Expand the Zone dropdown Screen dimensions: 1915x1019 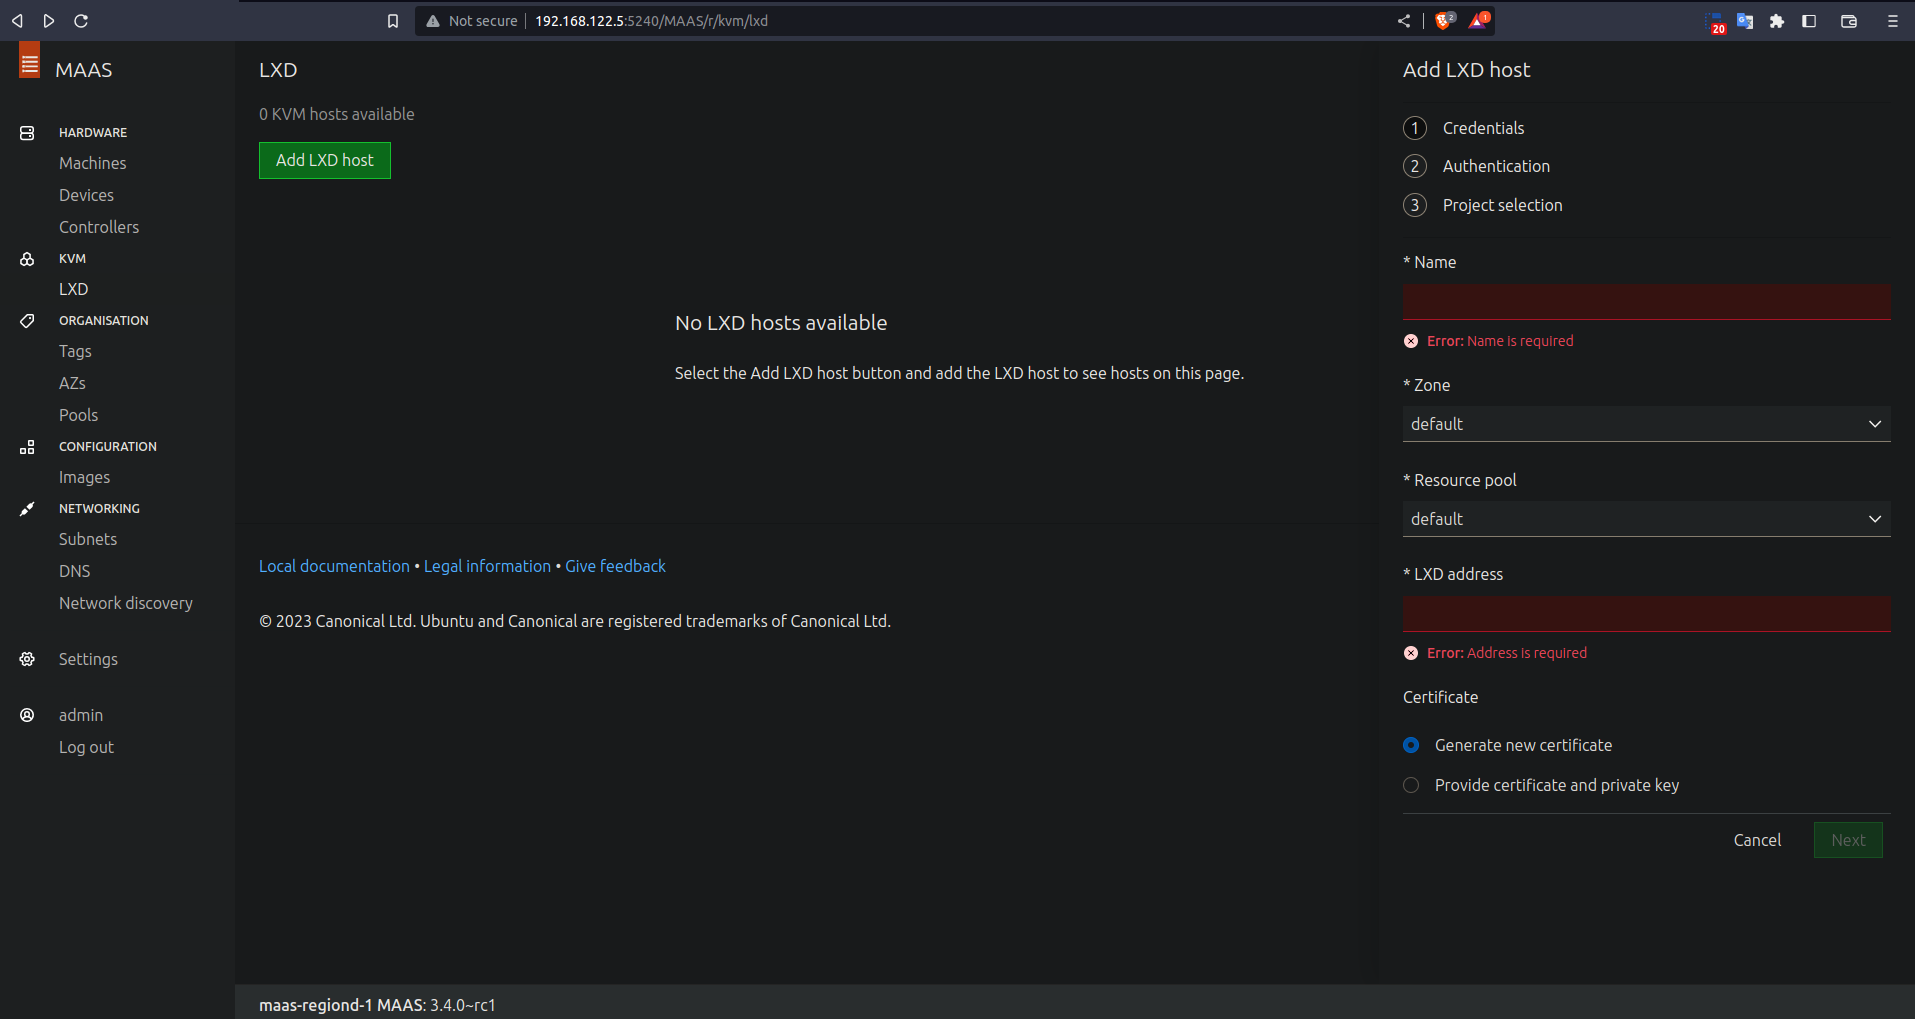click(x=1645, y=424)
